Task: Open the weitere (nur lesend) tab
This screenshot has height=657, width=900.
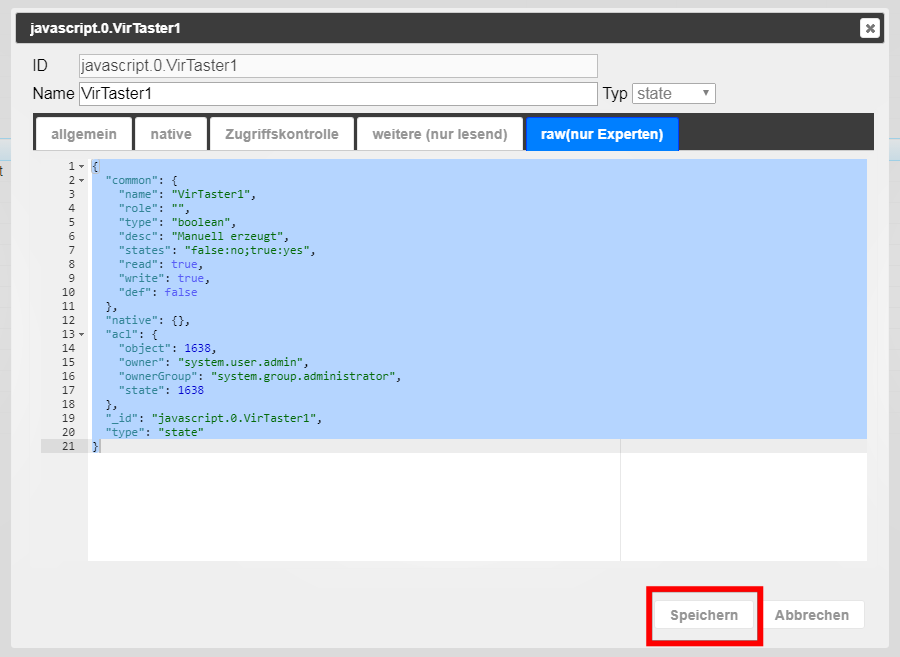Action: click(440, 134)
